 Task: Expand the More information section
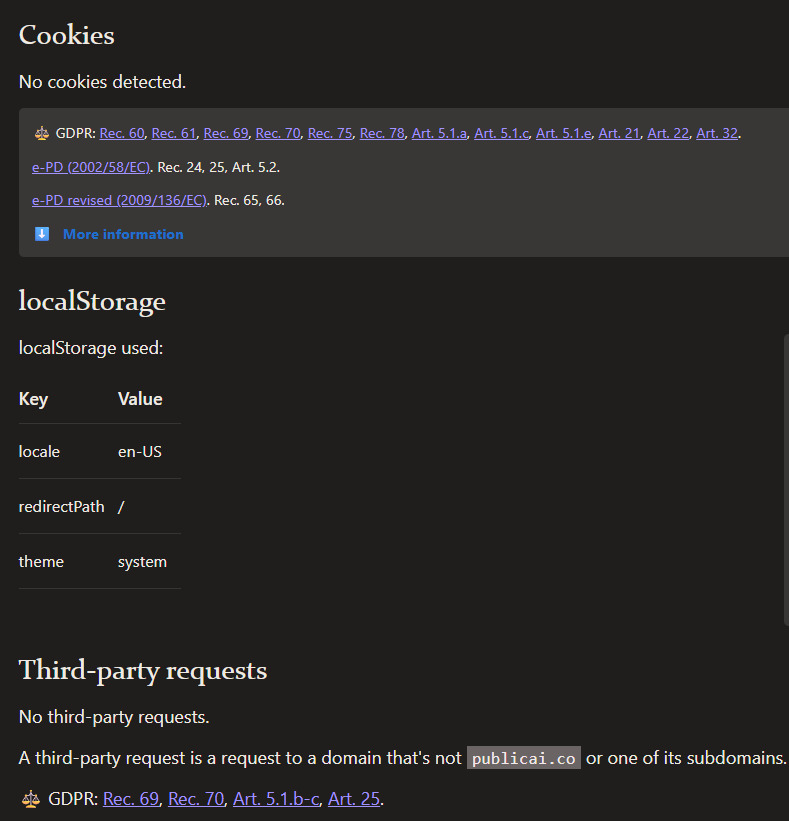click(x=123, y=234)
